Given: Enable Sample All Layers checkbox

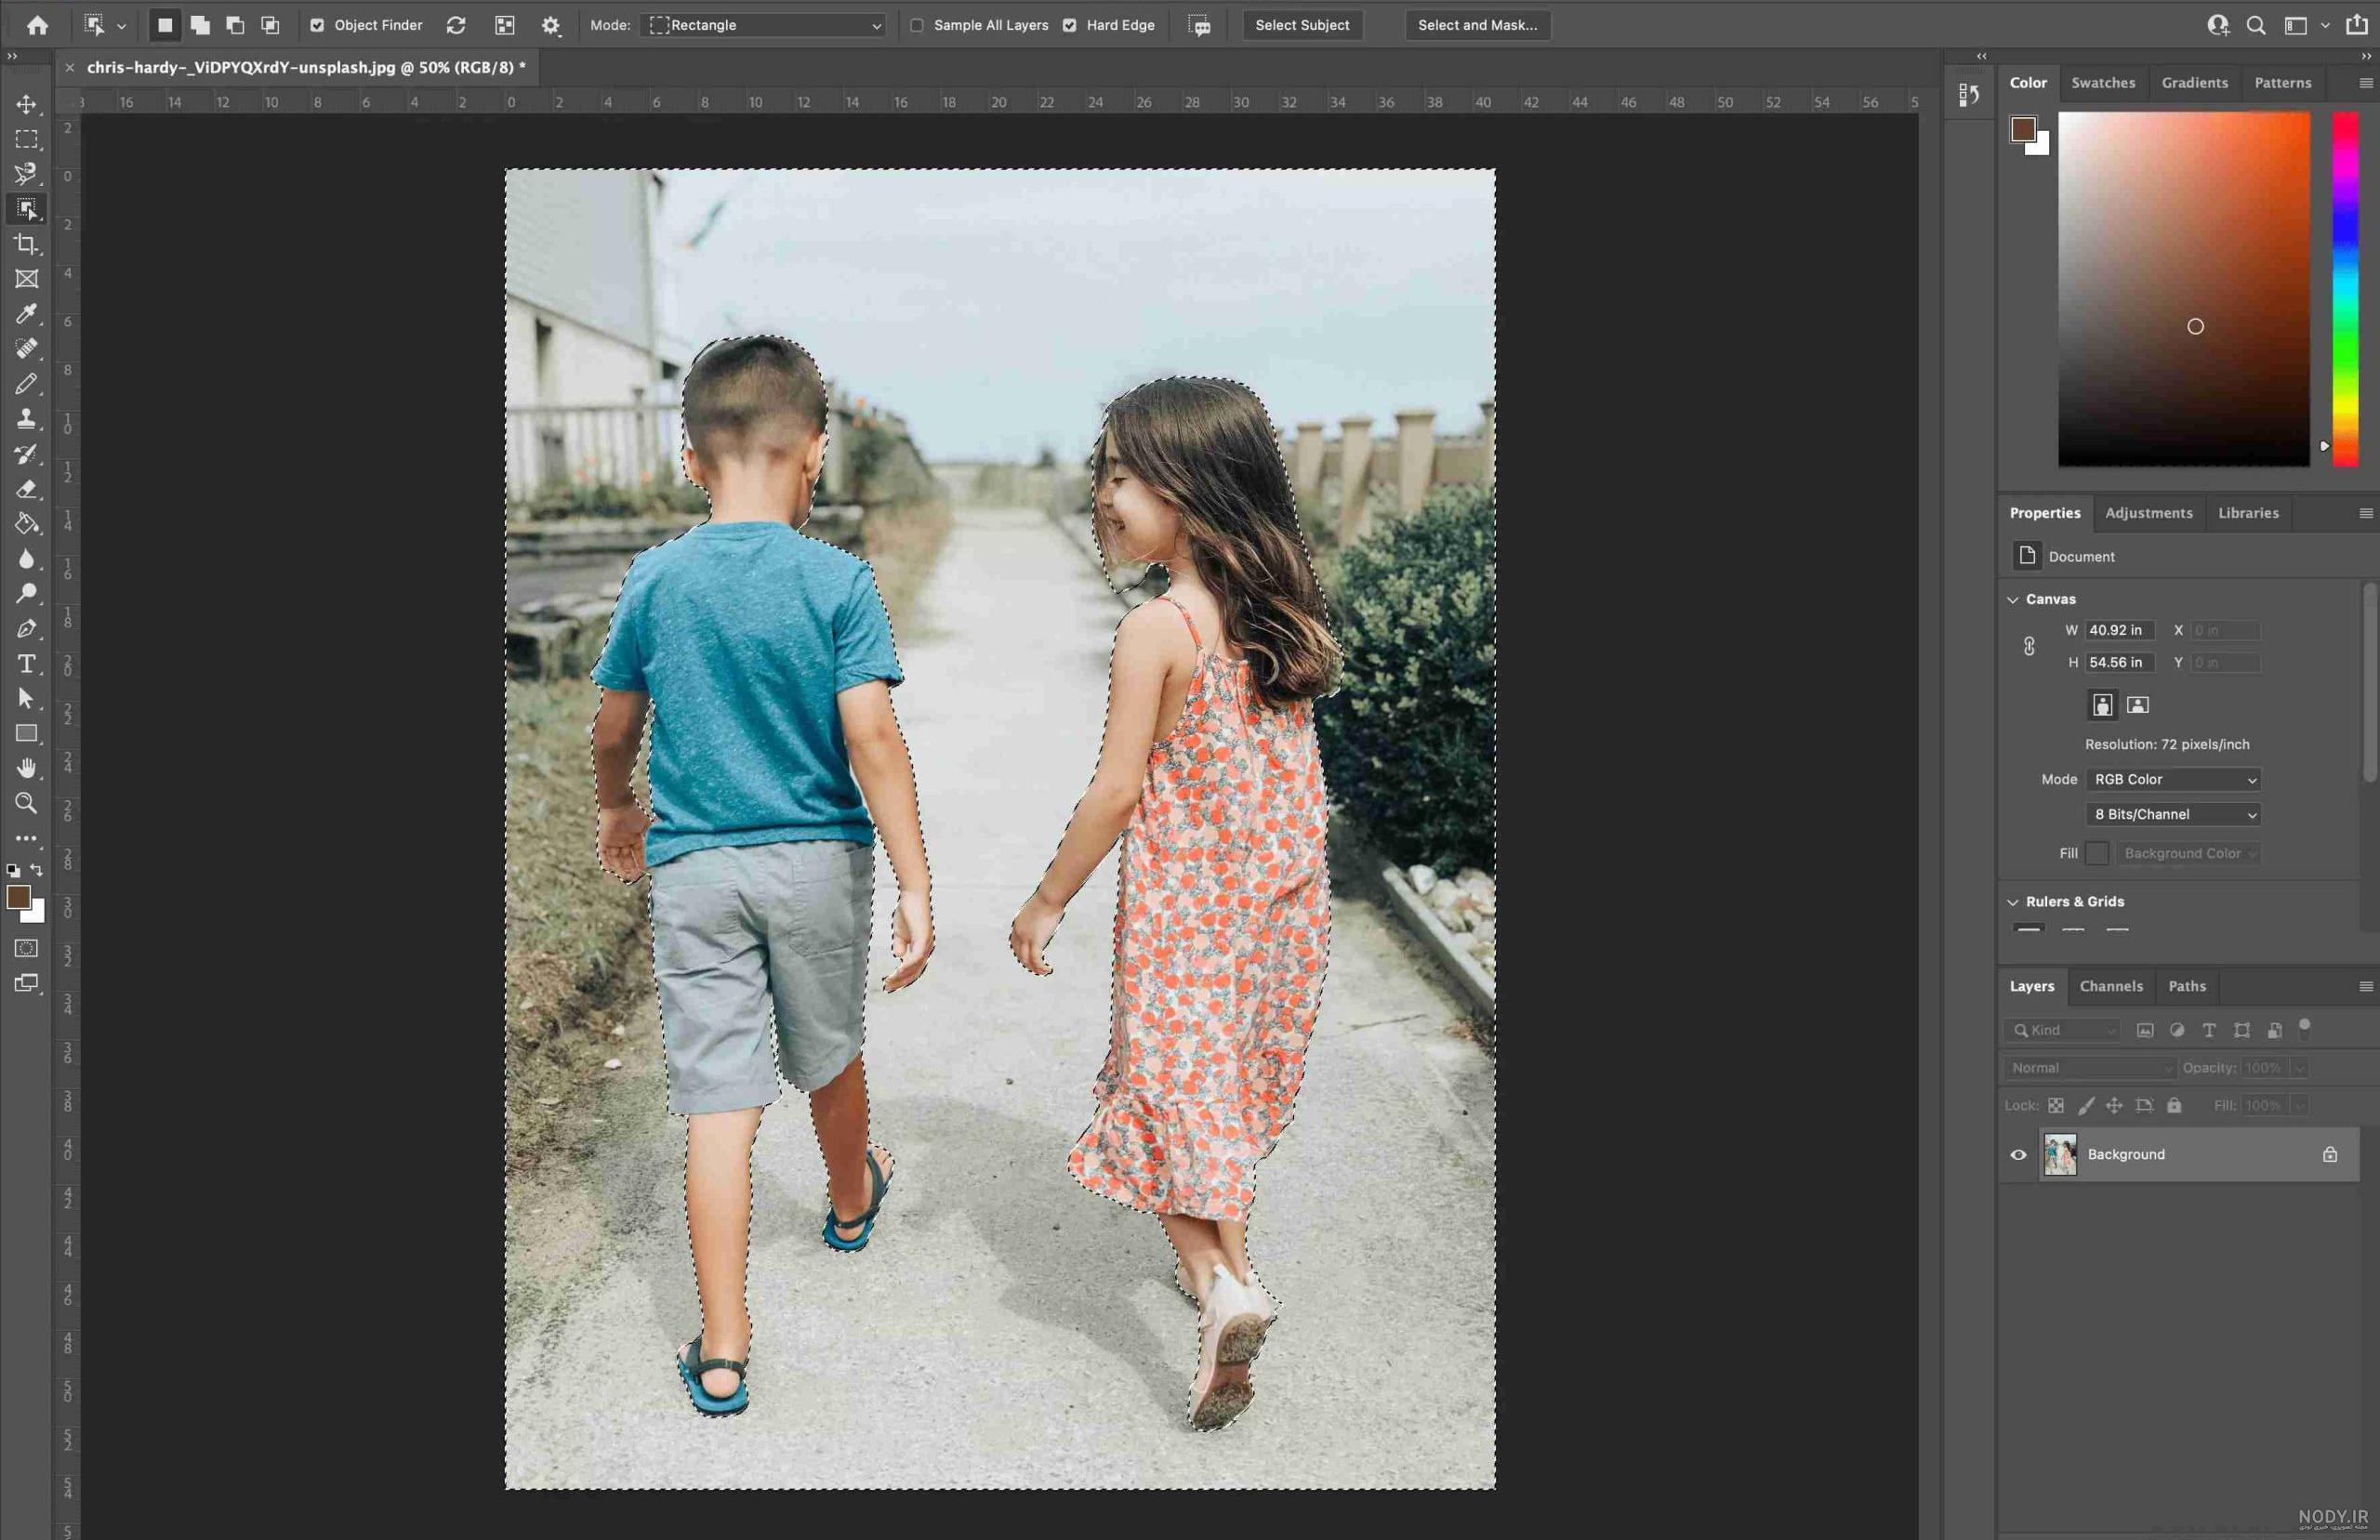Looking at the screenshot, I should point(917,25).
